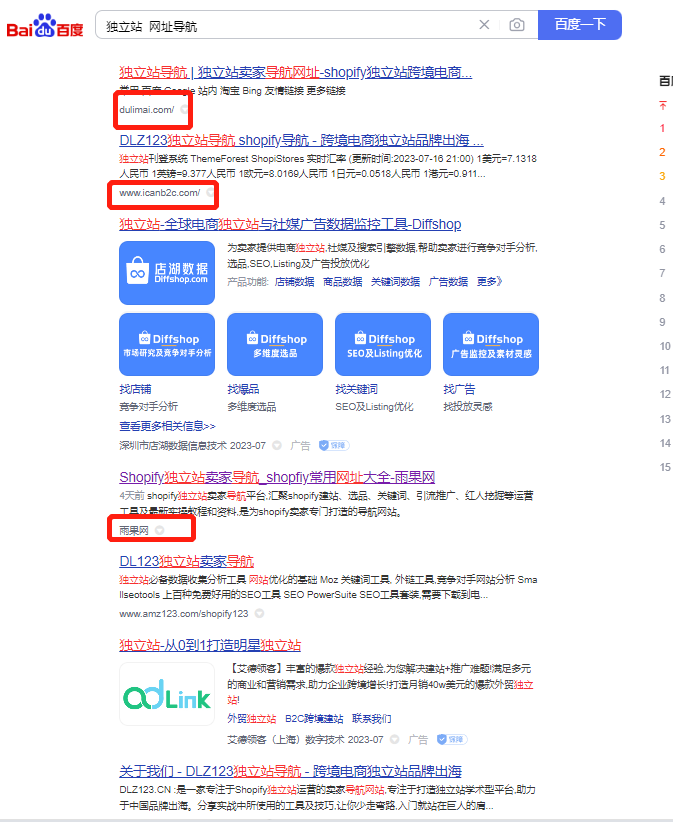This screenshot has height=822, width=673.
Task: Click 查看更多相关信息>> link
Action: (167, 426)
